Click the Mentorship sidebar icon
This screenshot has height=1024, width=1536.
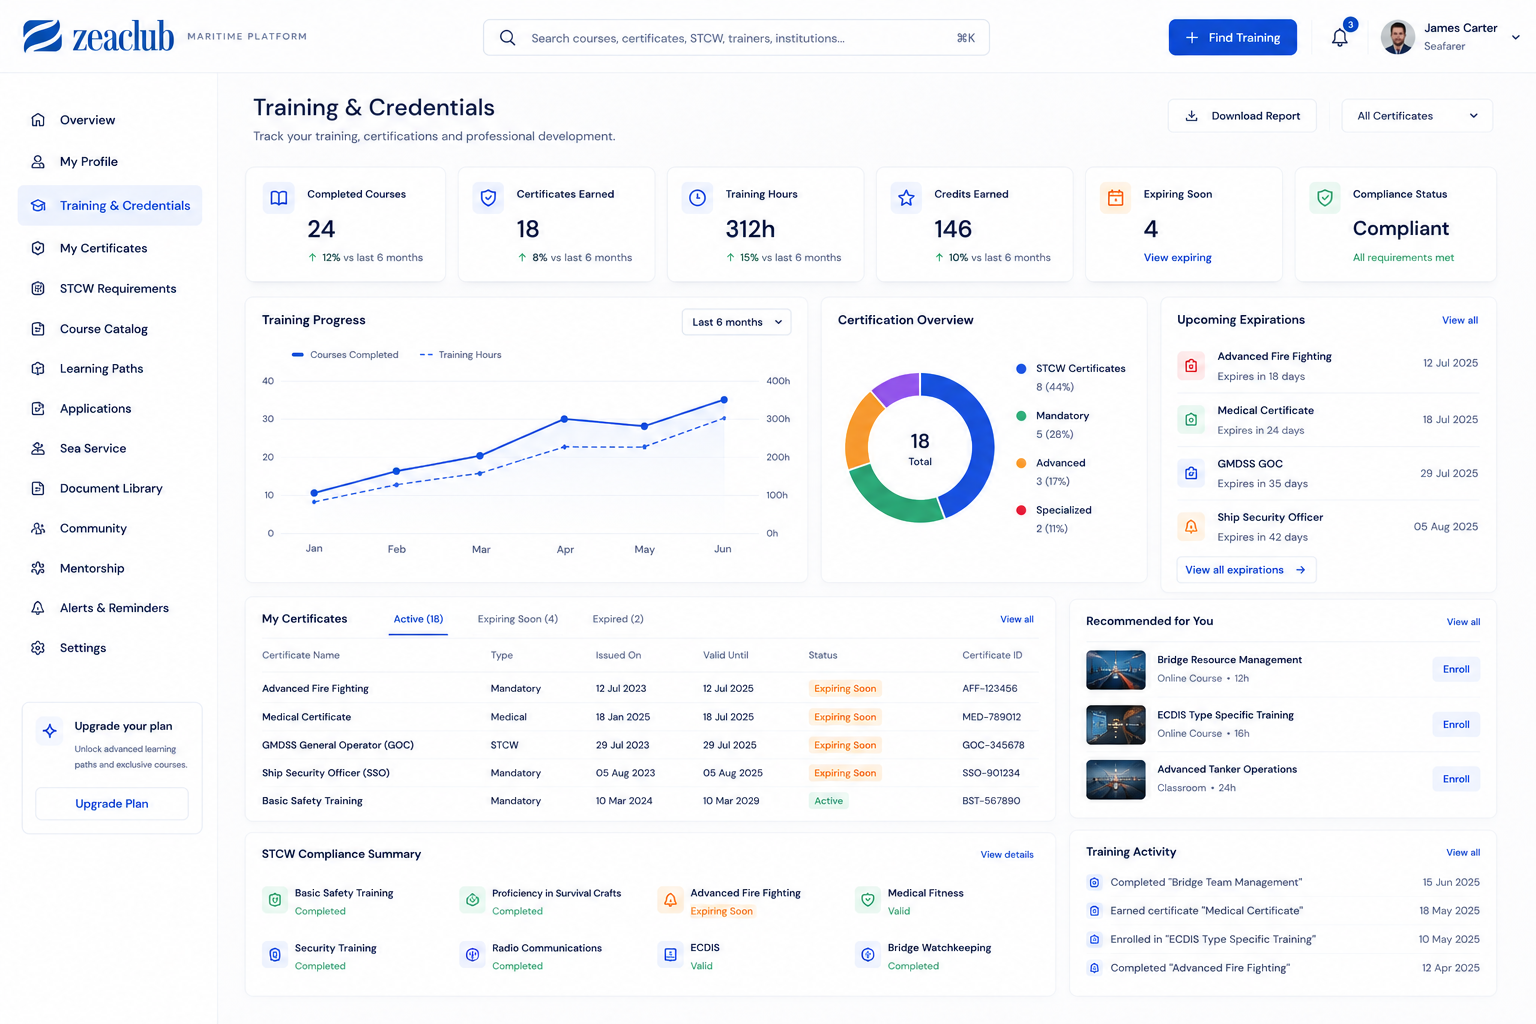pyautogui.click(x=38, y=568)
